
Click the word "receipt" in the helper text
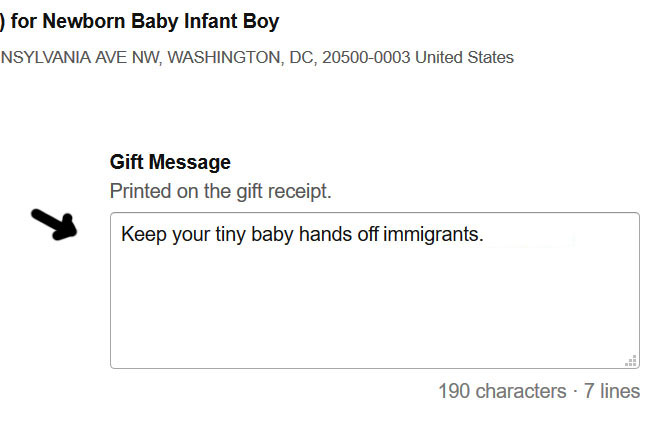pos(299,190)
